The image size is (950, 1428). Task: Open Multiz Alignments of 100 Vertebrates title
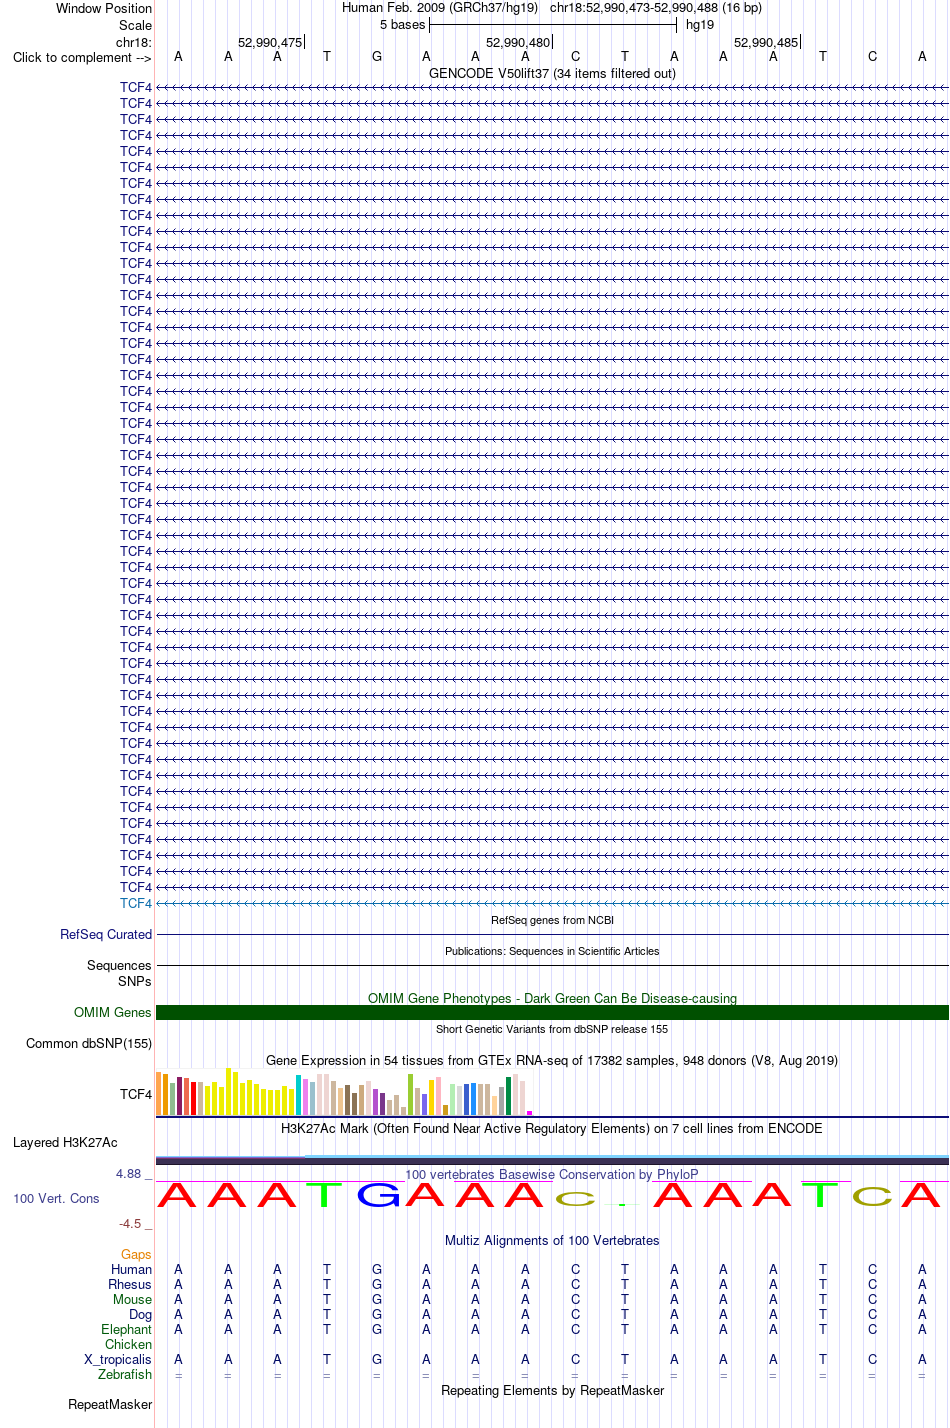point(552,1240)
